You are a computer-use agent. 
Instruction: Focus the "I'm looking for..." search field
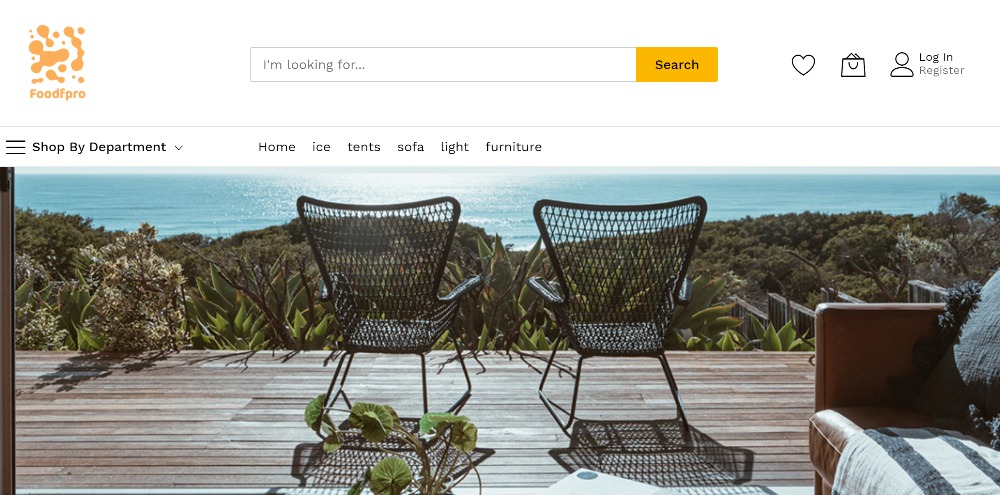[x=443, y=64]
